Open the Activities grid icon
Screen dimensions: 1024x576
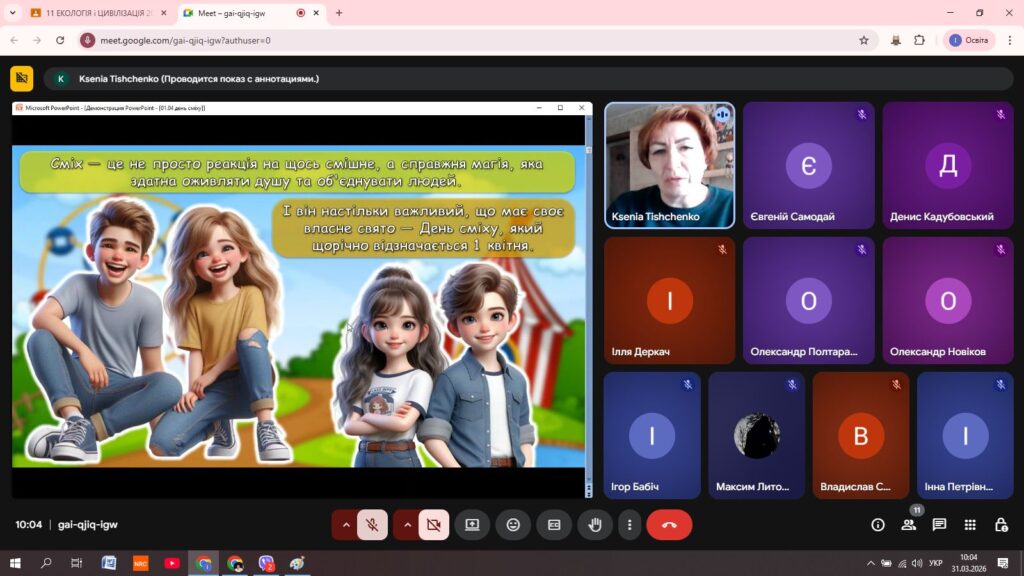click(x=970, y=524)
